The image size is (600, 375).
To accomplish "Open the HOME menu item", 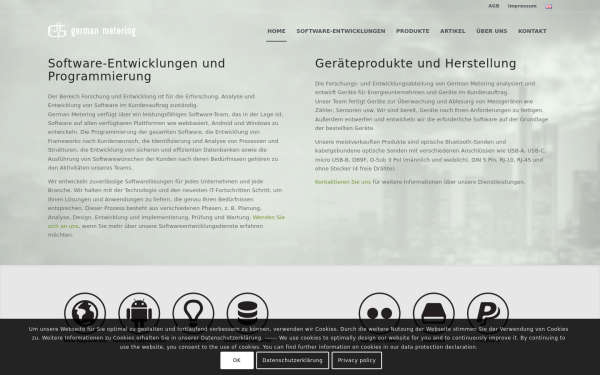I will (x=276, y=31).
